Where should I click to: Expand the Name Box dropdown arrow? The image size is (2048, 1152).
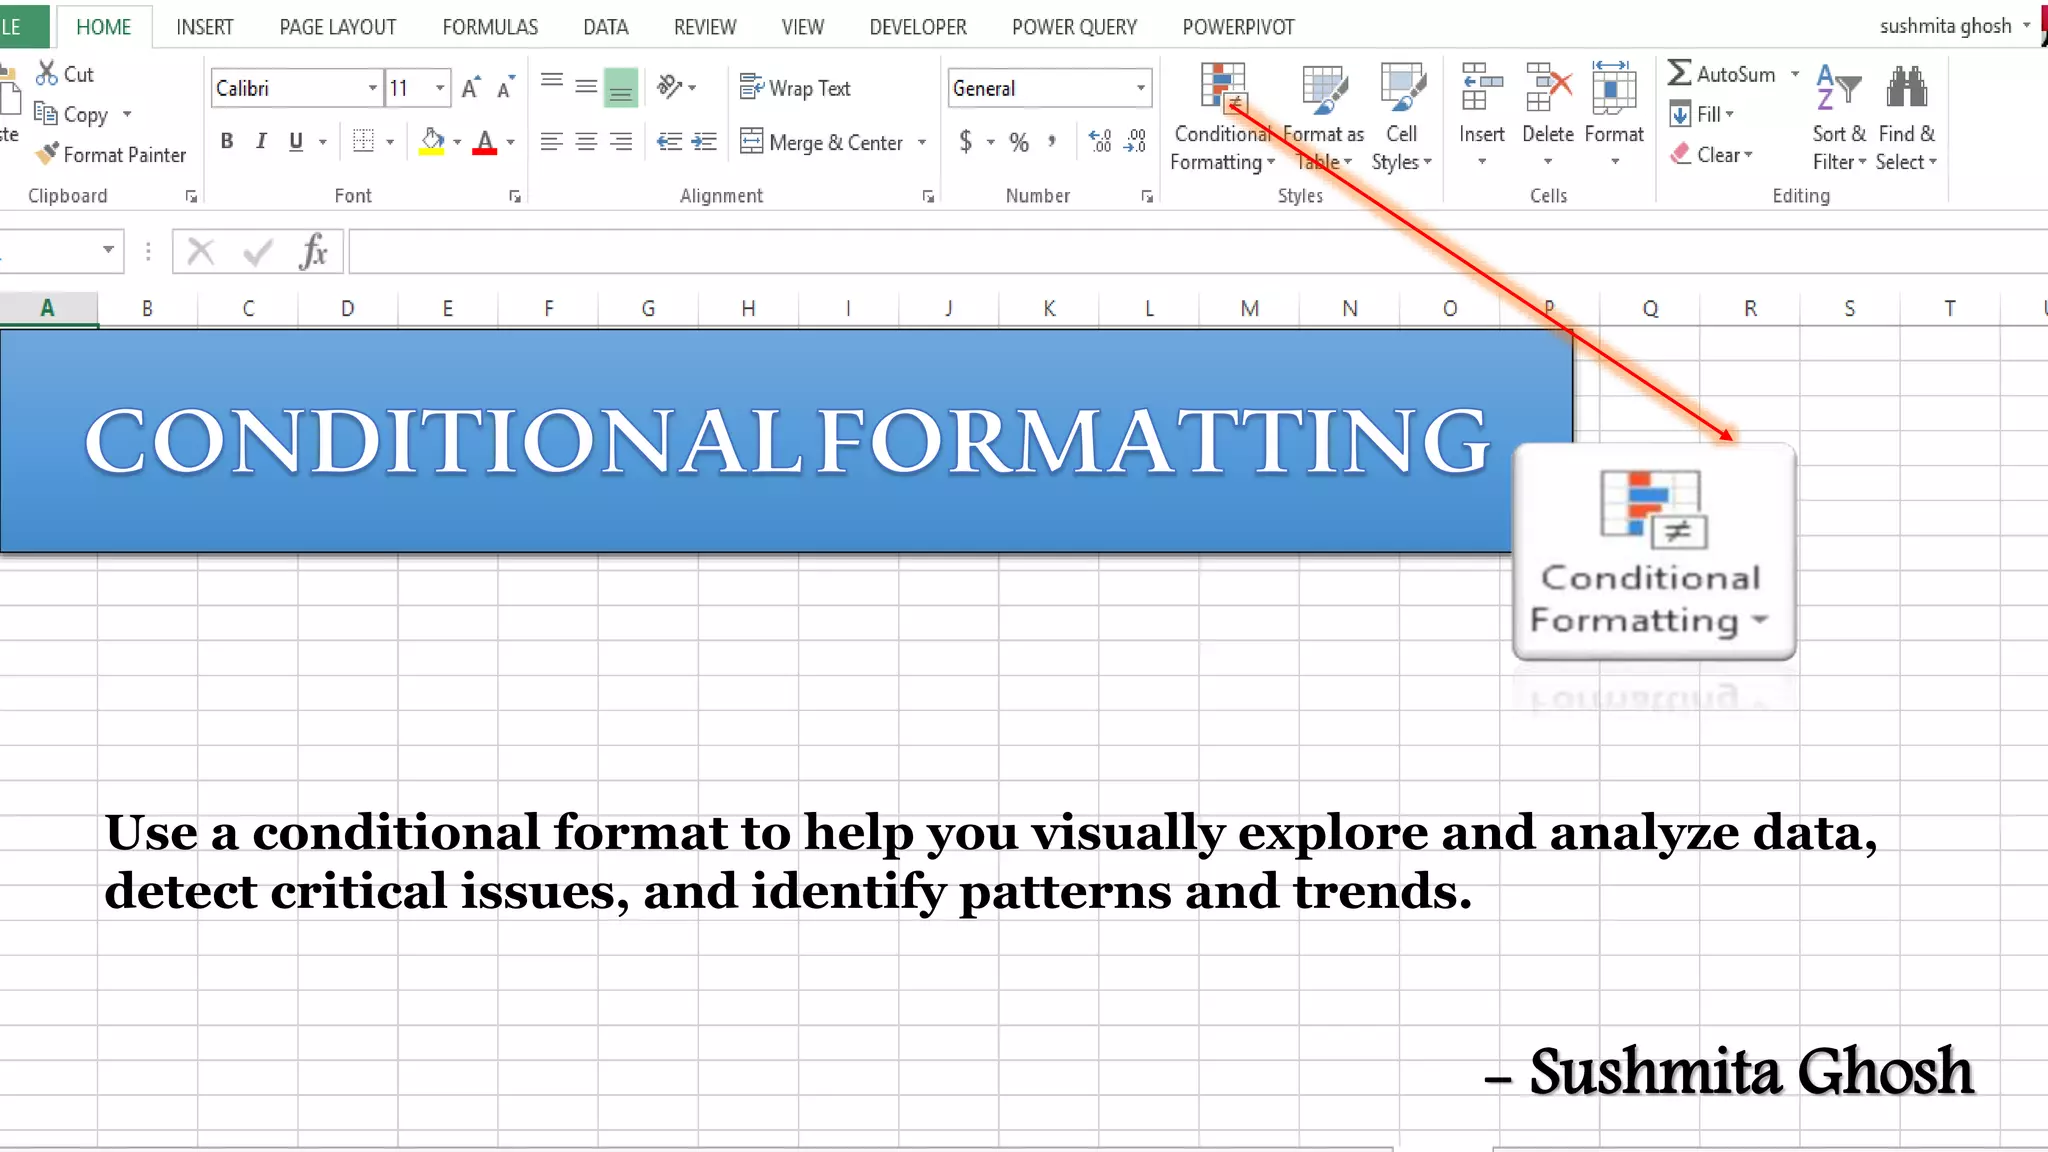click(x=108, y=249)
